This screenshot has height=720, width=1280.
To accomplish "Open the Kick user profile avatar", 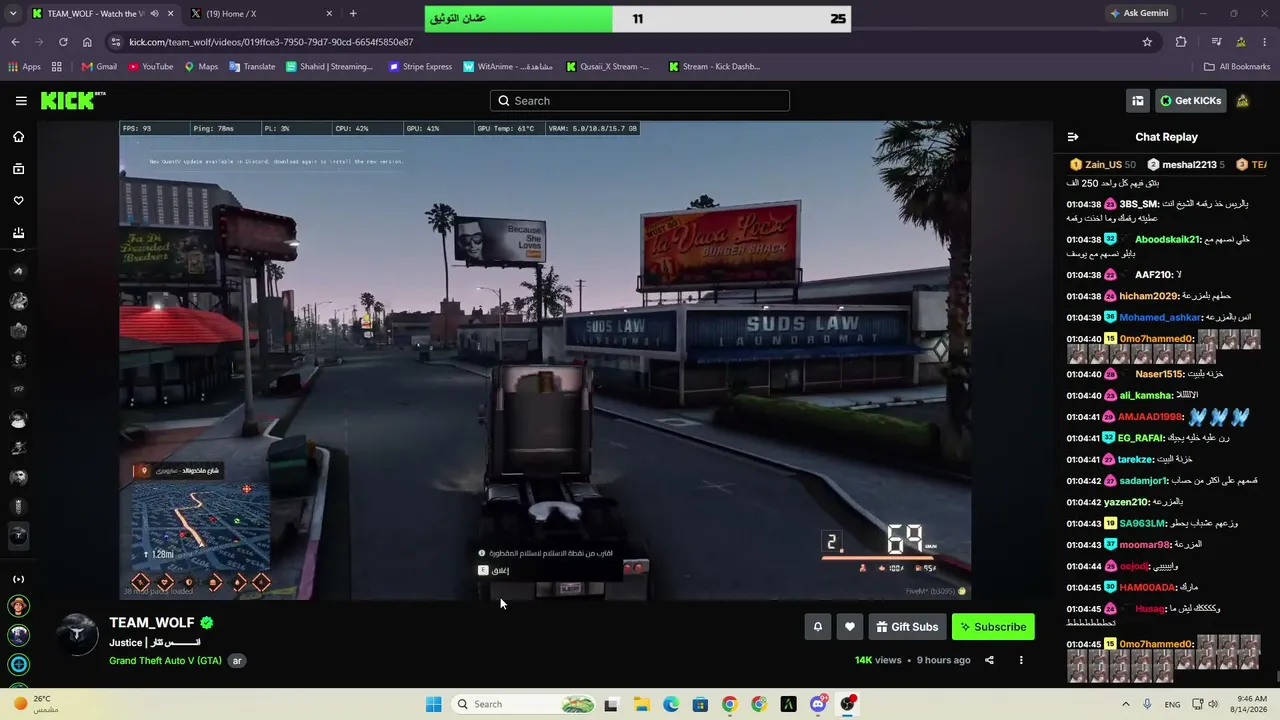I will [1243, 101].
